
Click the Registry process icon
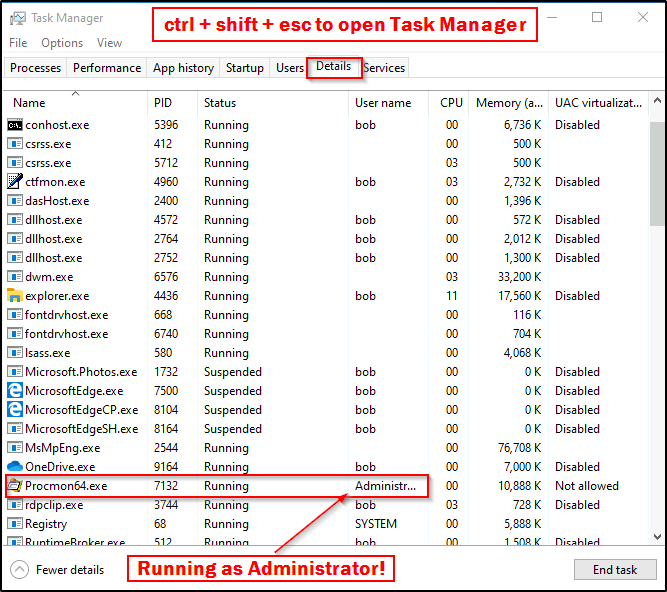pos(15,524)
